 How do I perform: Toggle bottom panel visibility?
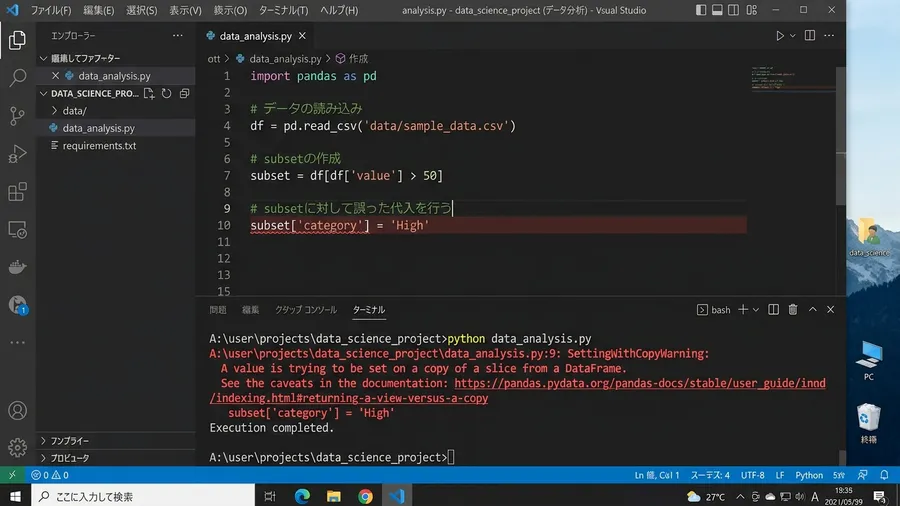(717, 10)
